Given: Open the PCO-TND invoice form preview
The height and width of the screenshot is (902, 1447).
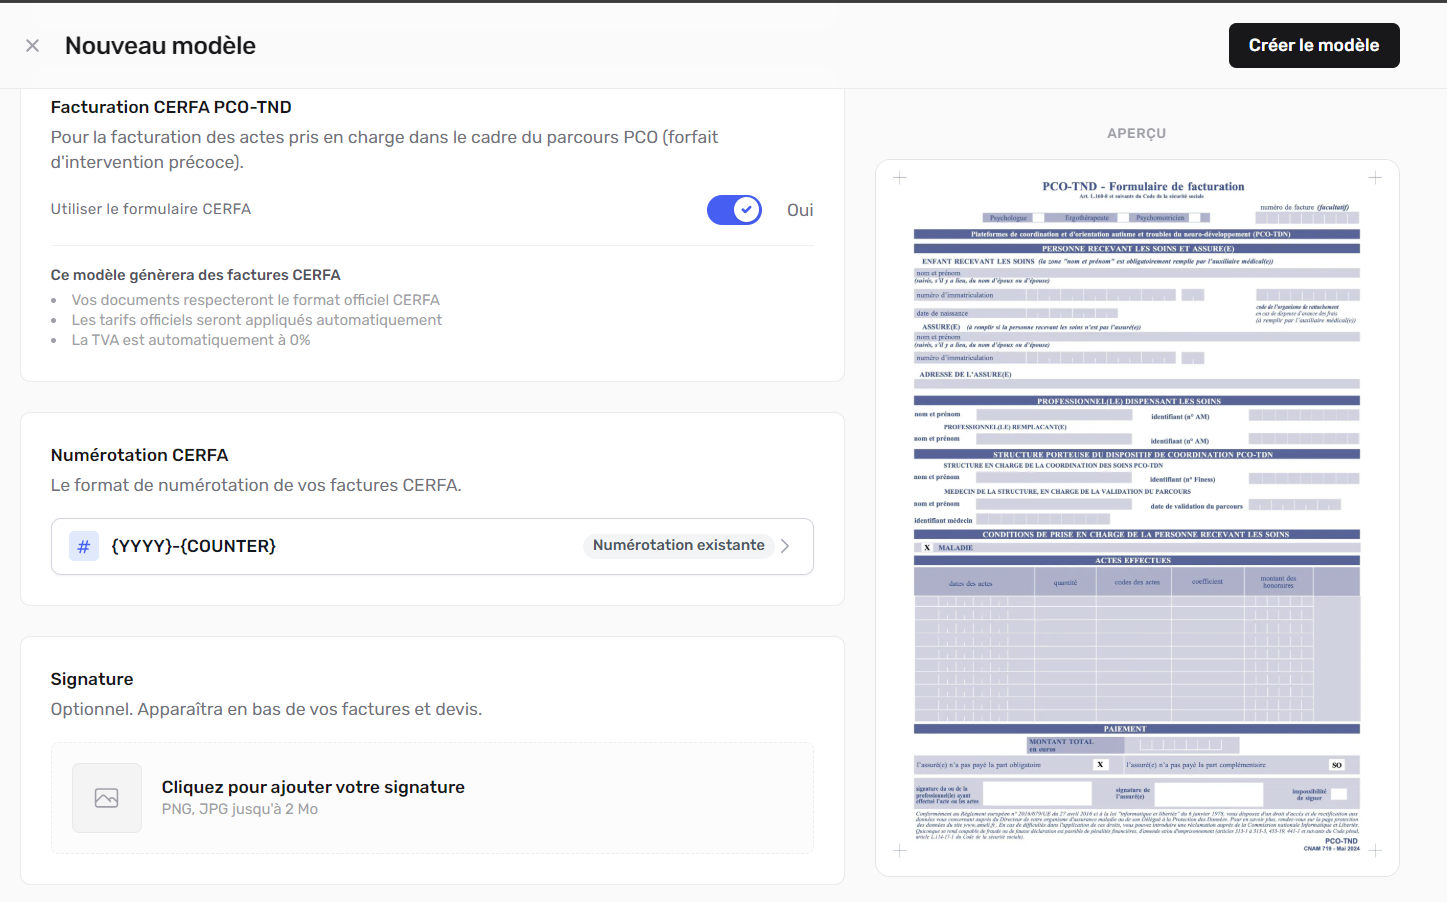Looking at the screenshot, I should coord(1137,518).
